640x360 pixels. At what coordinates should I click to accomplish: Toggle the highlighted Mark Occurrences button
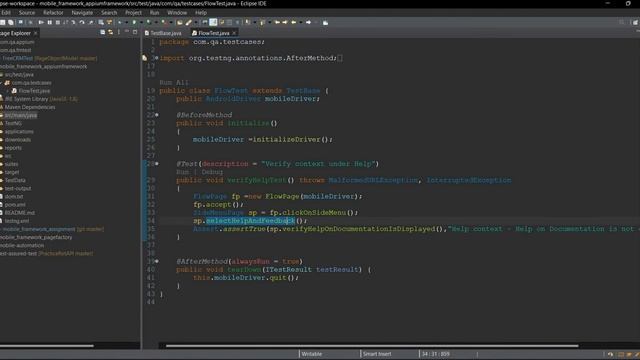tap(213, 22)
